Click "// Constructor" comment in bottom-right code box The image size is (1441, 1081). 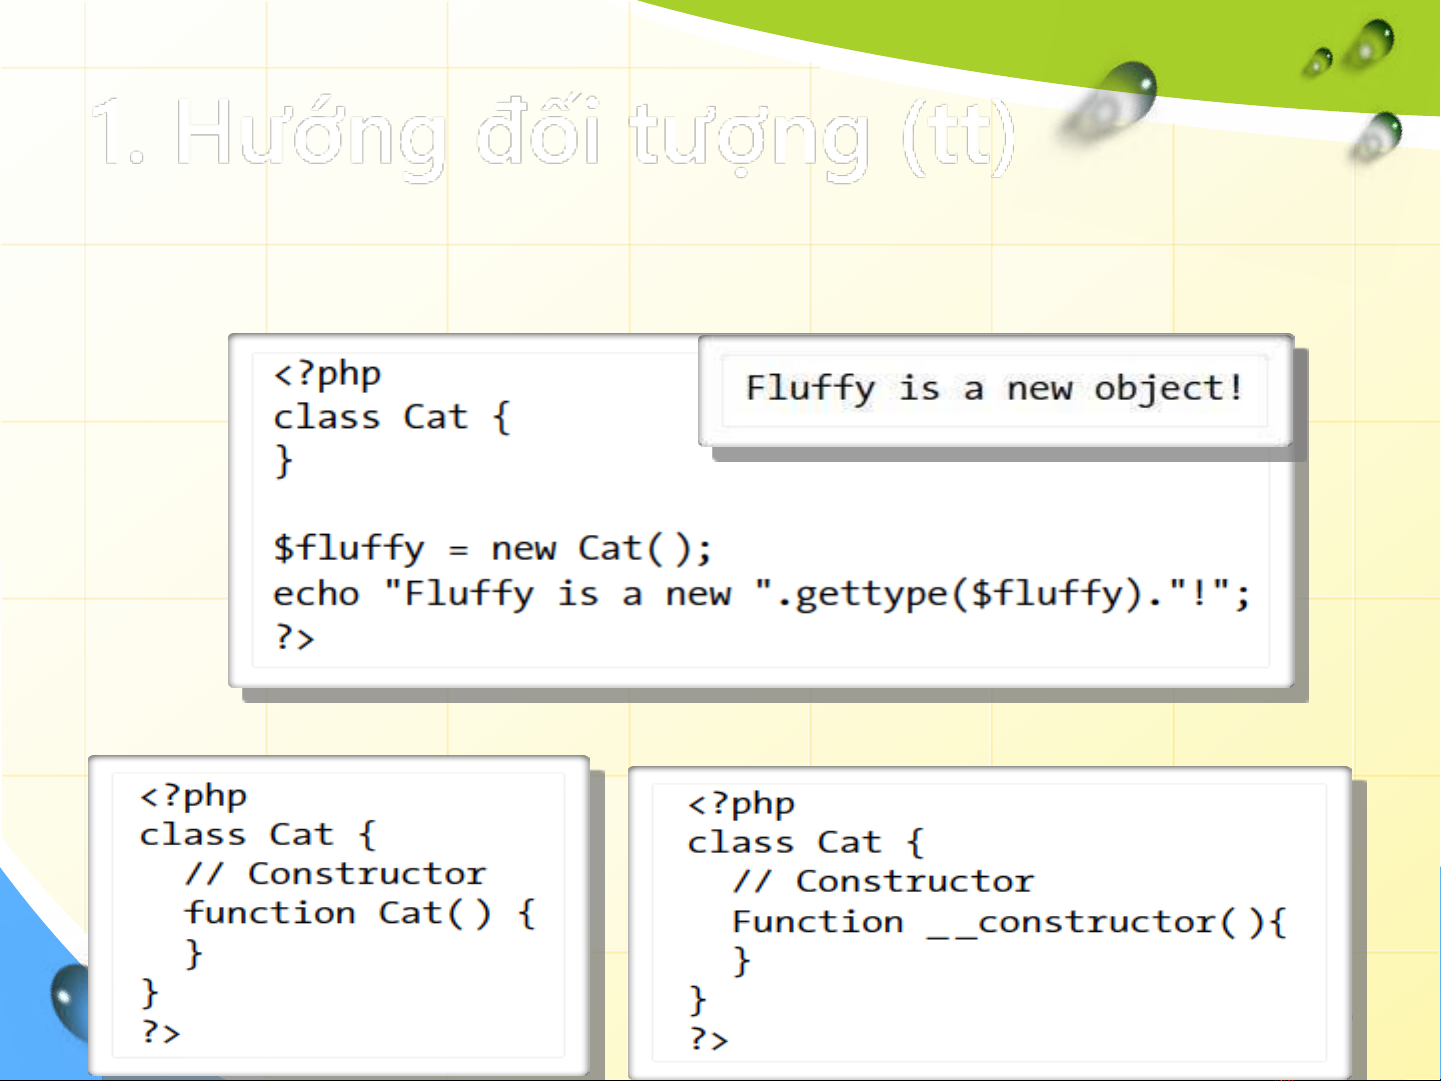coord(883,881)
